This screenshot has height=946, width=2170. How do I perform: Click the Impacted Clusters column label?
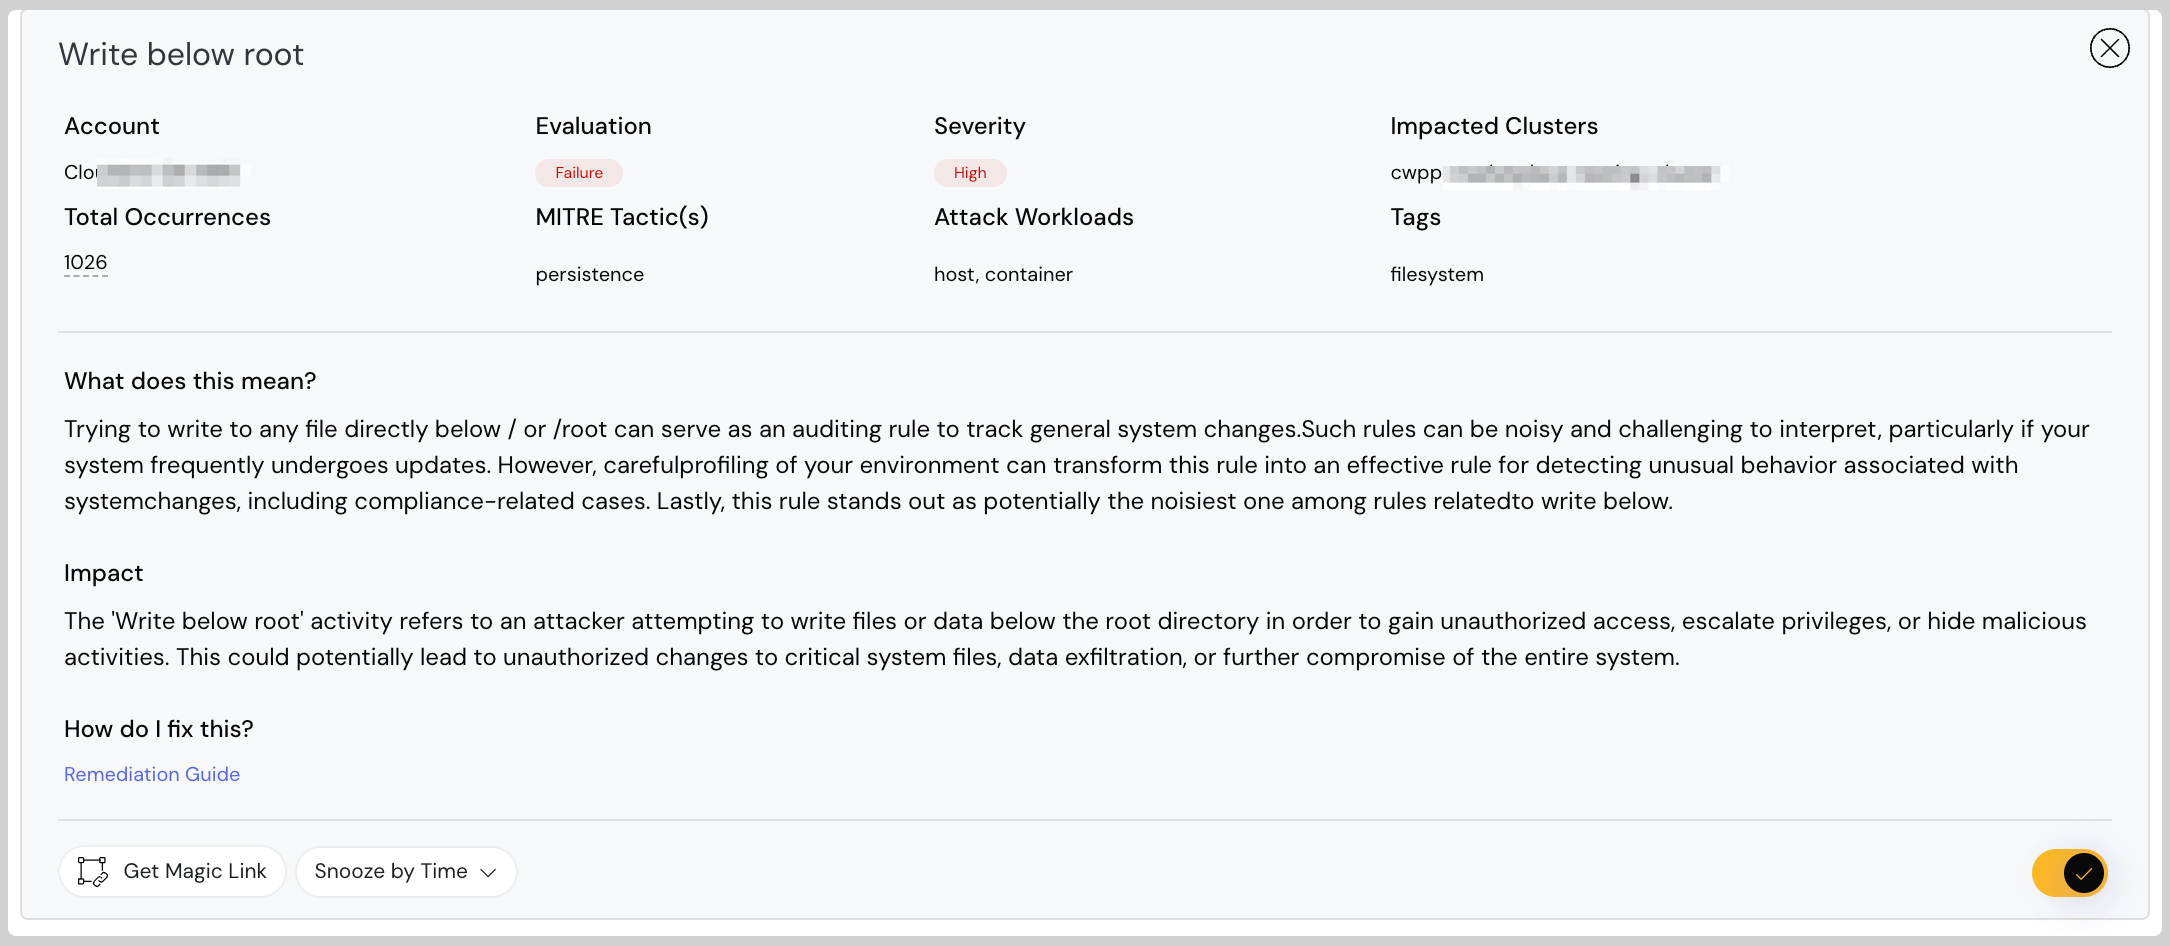(1493, 126)
